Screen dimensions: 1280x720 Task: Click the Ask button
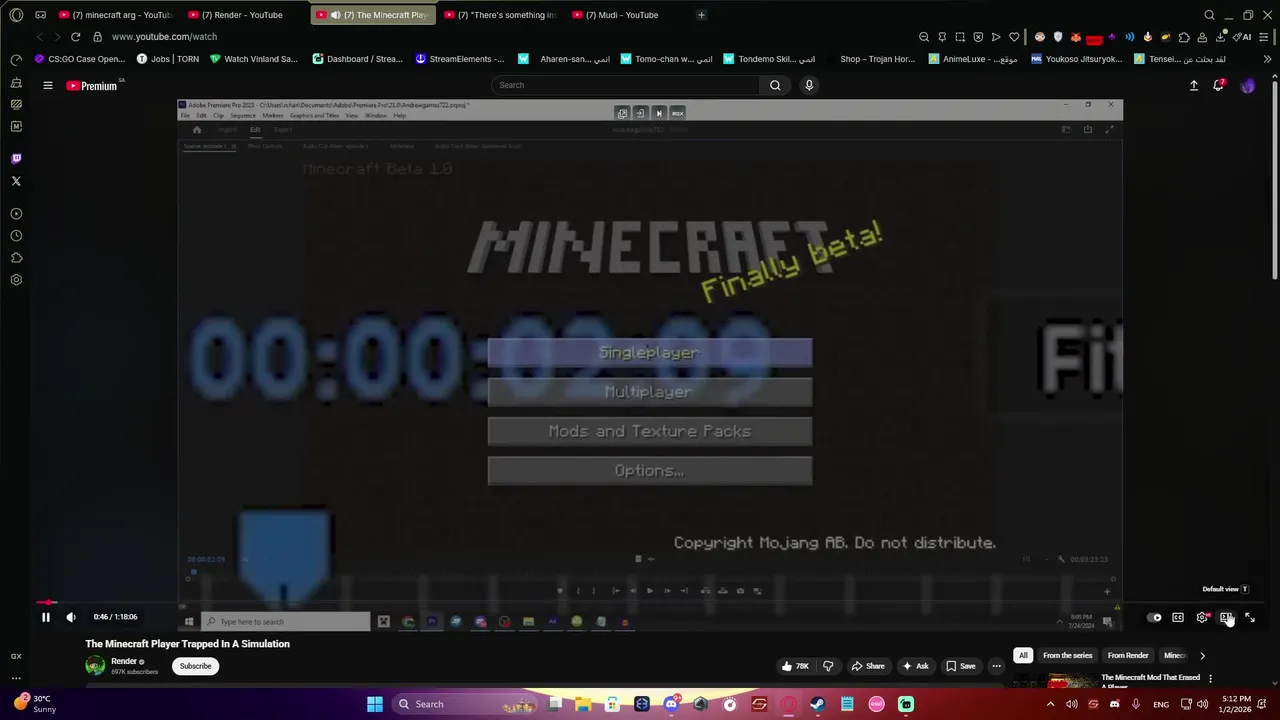pos(915,666)
